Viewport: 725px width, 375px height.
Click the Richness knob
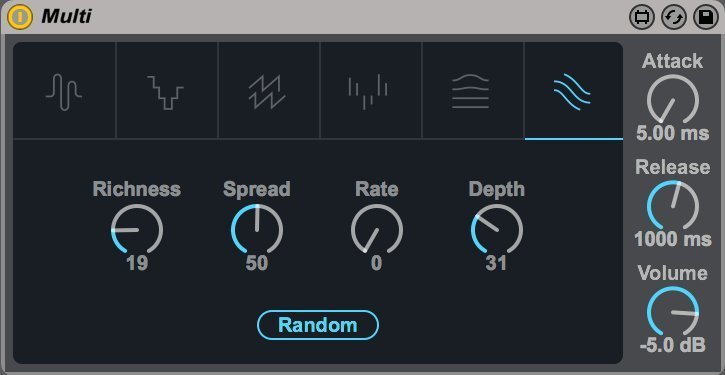click(137, 230)
